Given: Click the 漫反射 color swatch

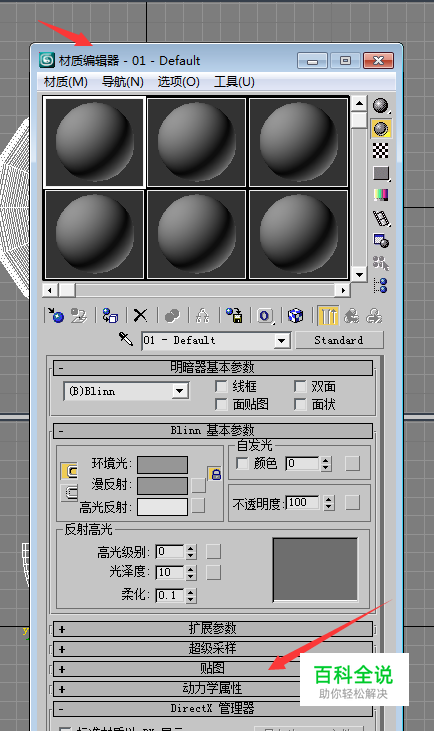Looking at the screenshot, I should pos(163,485).
